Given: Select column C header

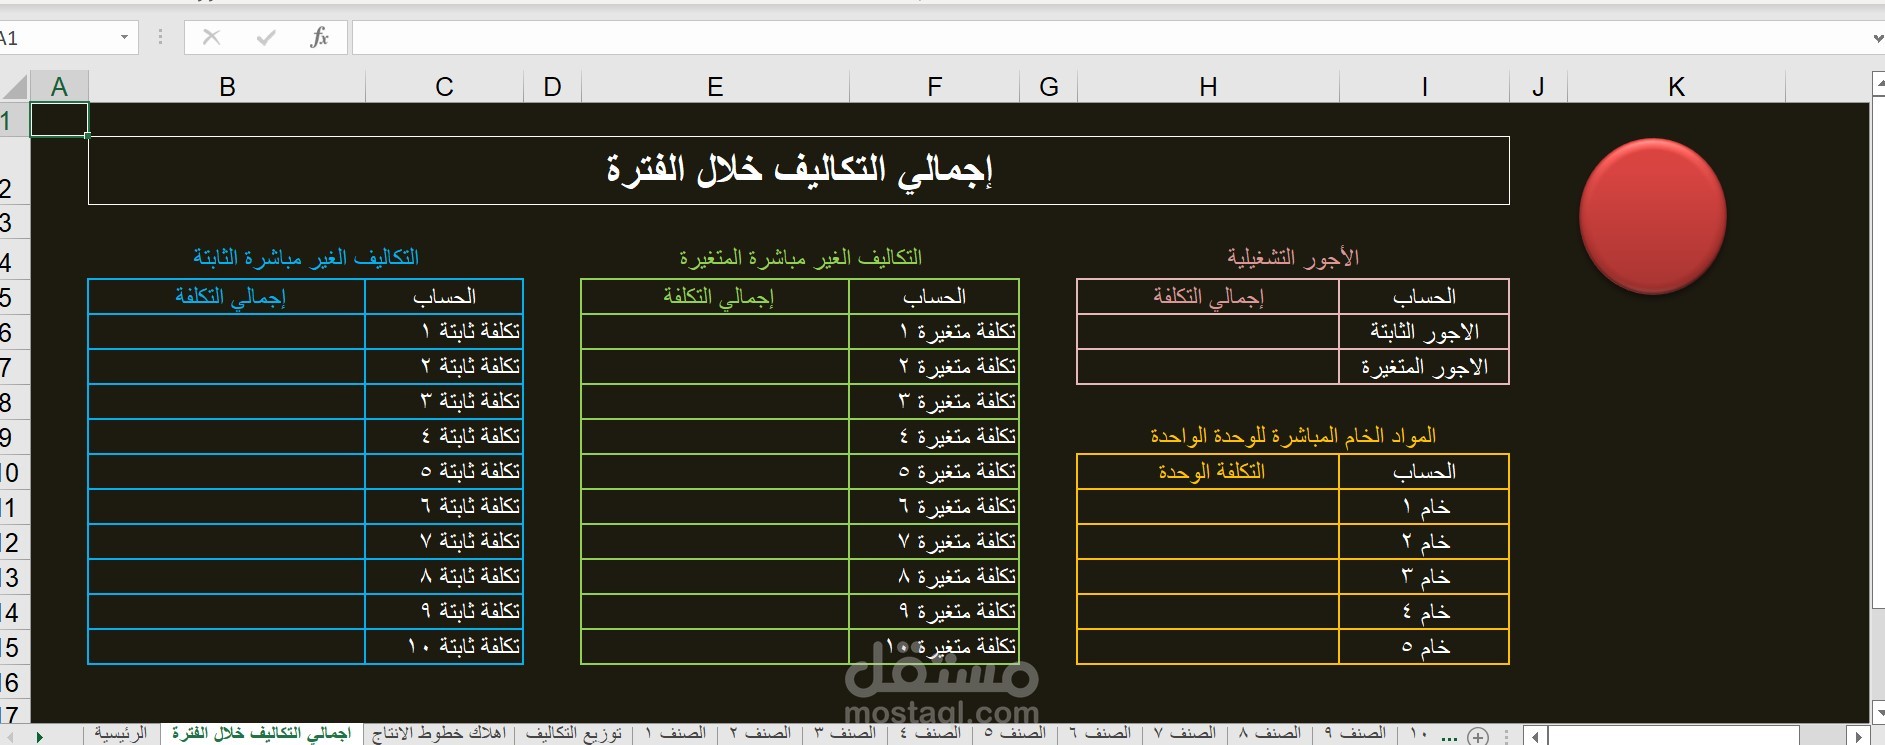Looking at the screenshot, I should [444, 87].
